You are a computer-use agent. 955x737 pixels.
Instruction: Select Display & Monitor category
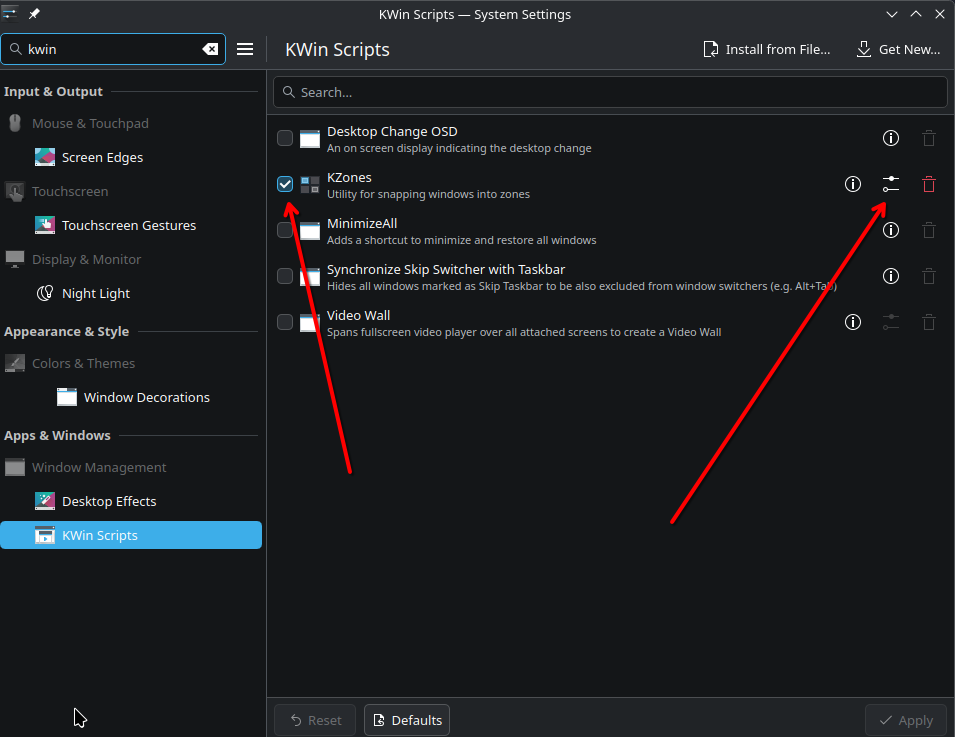point(131,259)
